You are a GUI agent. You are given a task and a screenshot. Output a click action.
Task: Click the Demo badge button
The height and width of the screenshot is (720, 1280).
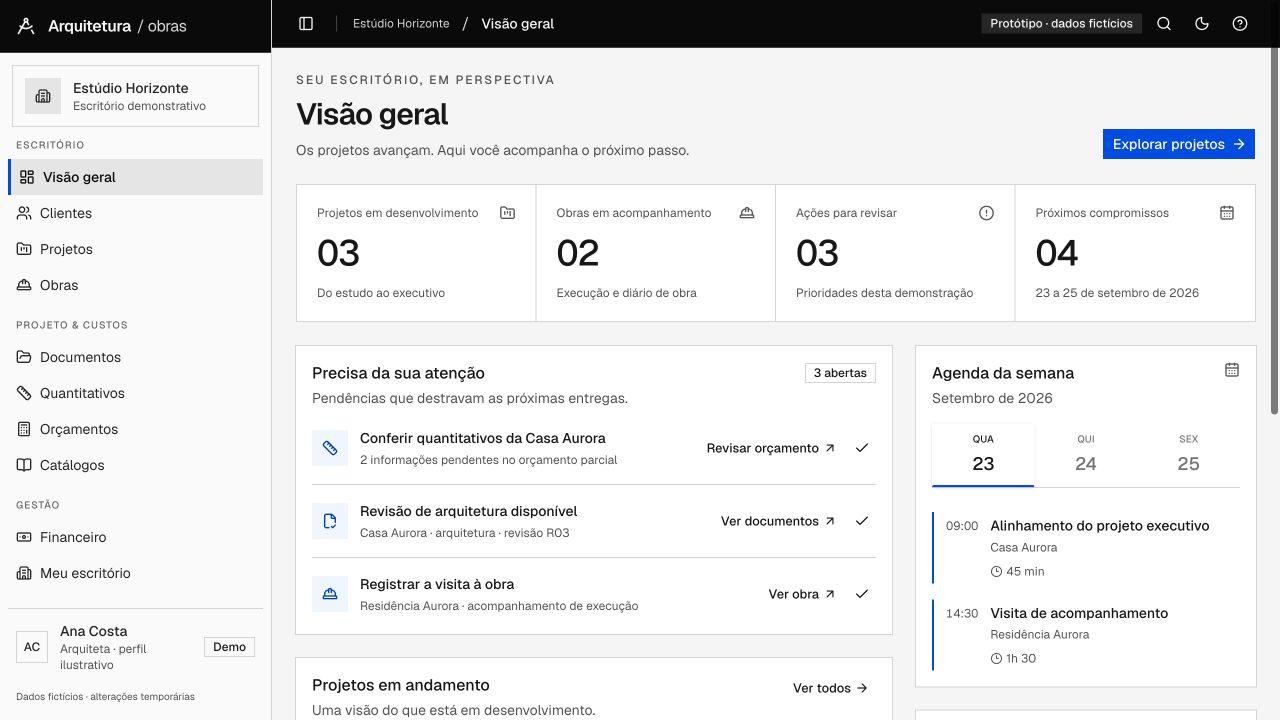click(x=229, y=647)
